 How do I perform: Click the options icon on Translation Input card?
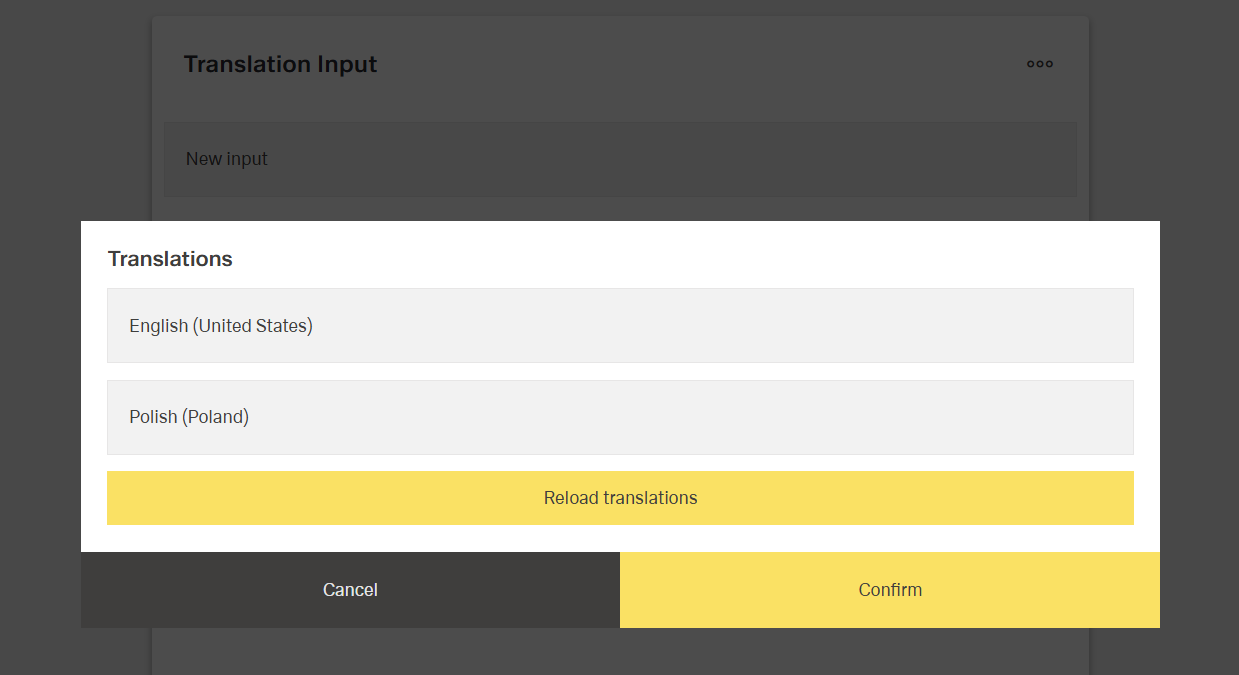coord(1039,64)
